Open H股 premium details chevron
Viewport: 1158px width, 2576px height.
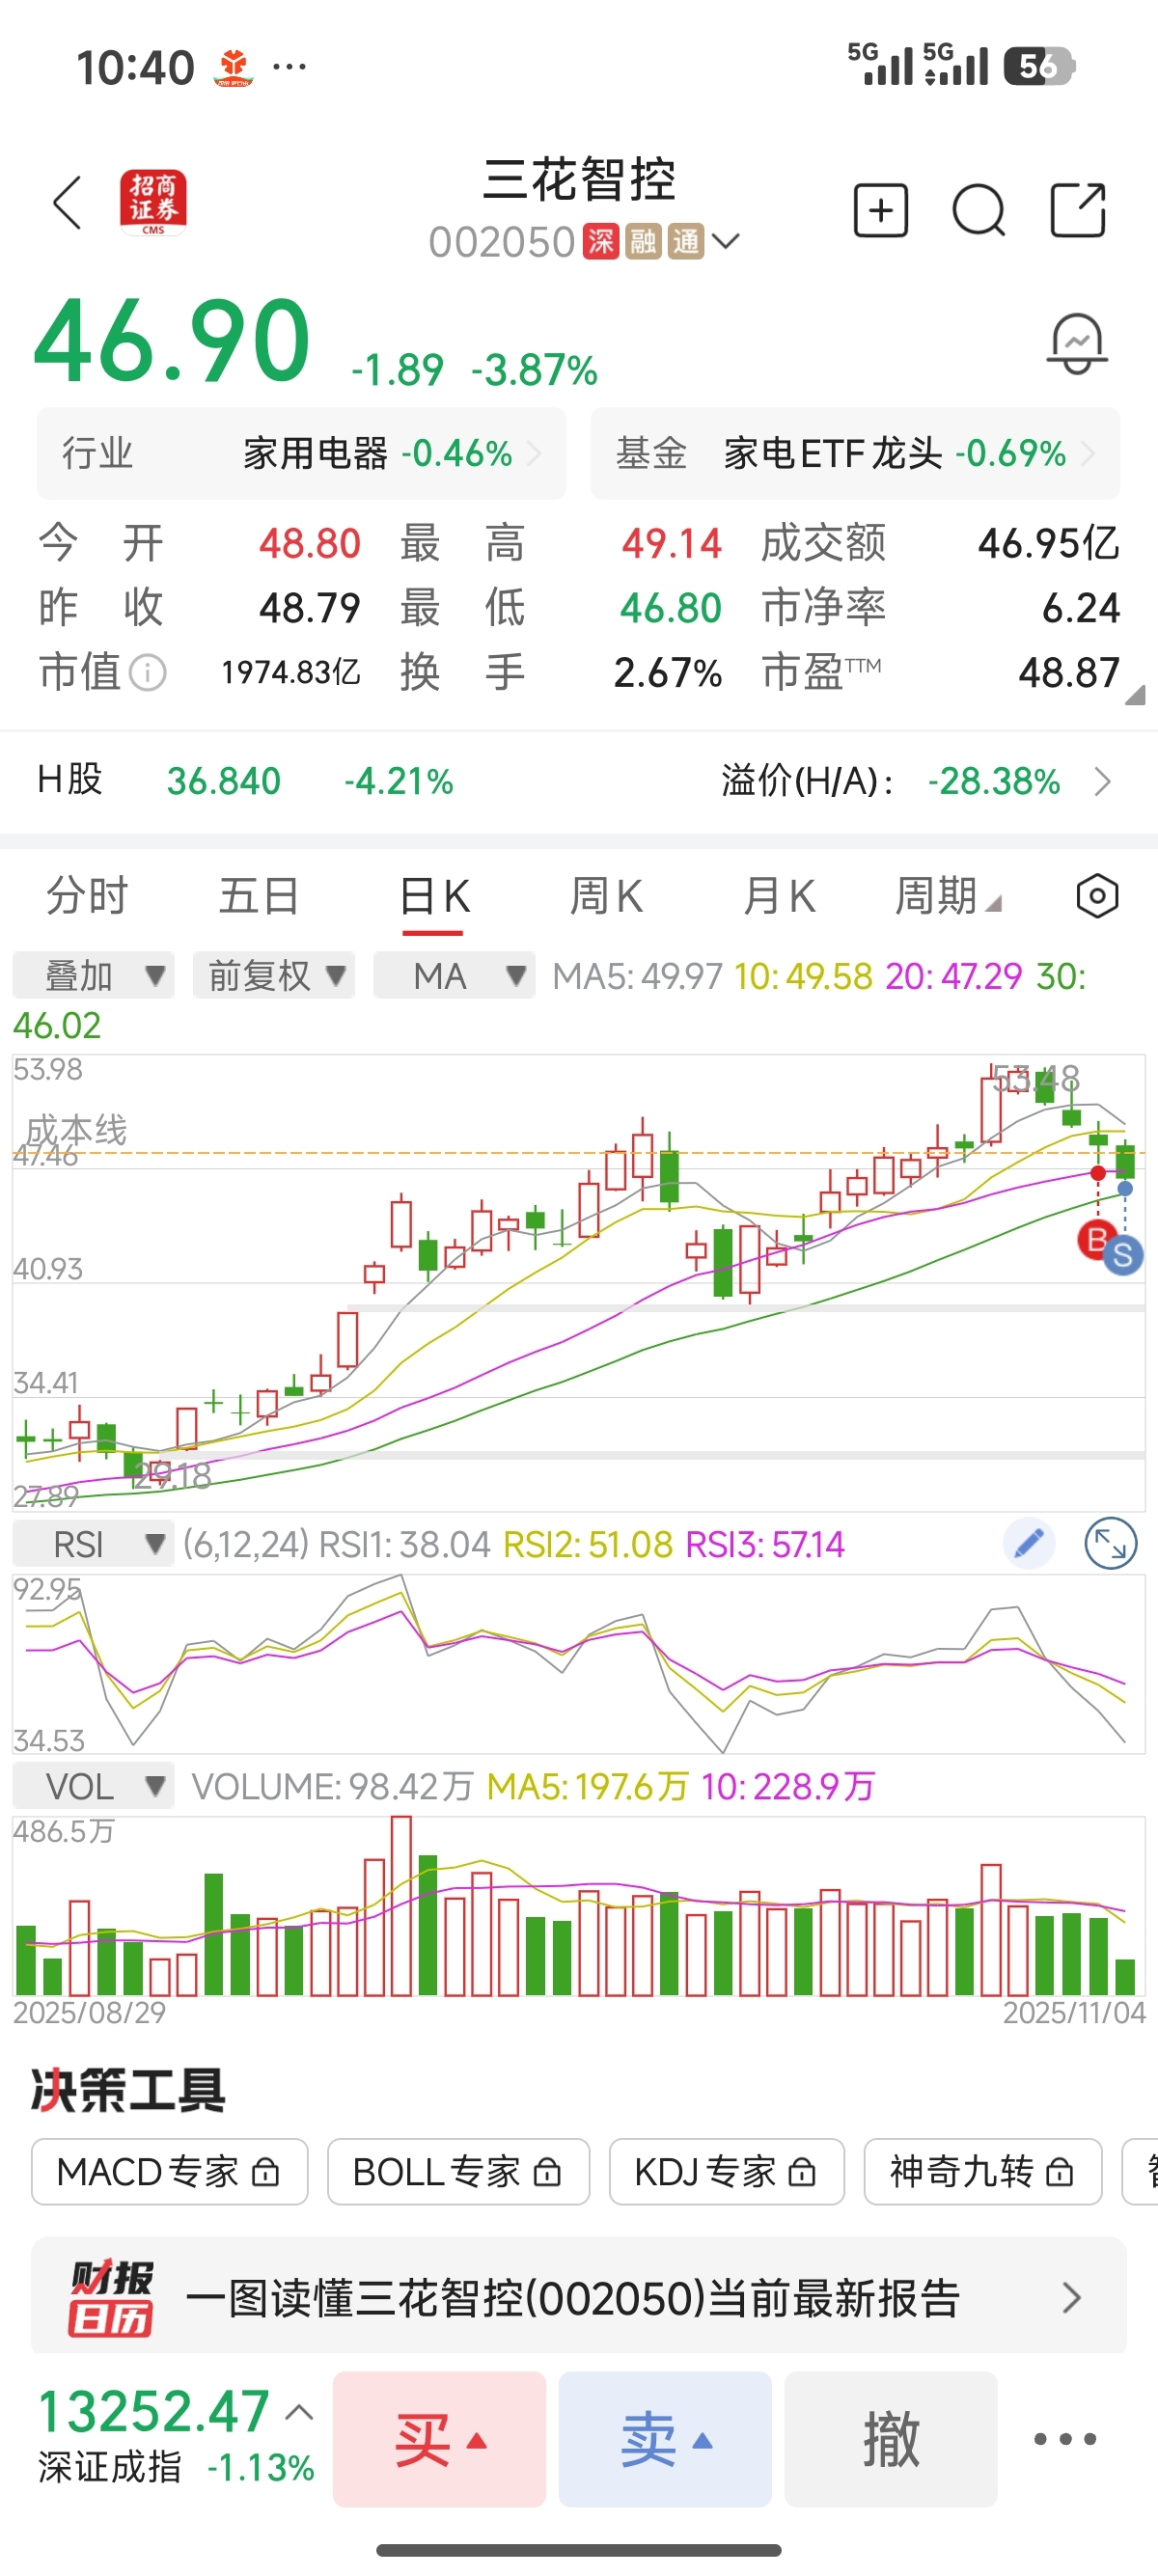(1103, 781)
